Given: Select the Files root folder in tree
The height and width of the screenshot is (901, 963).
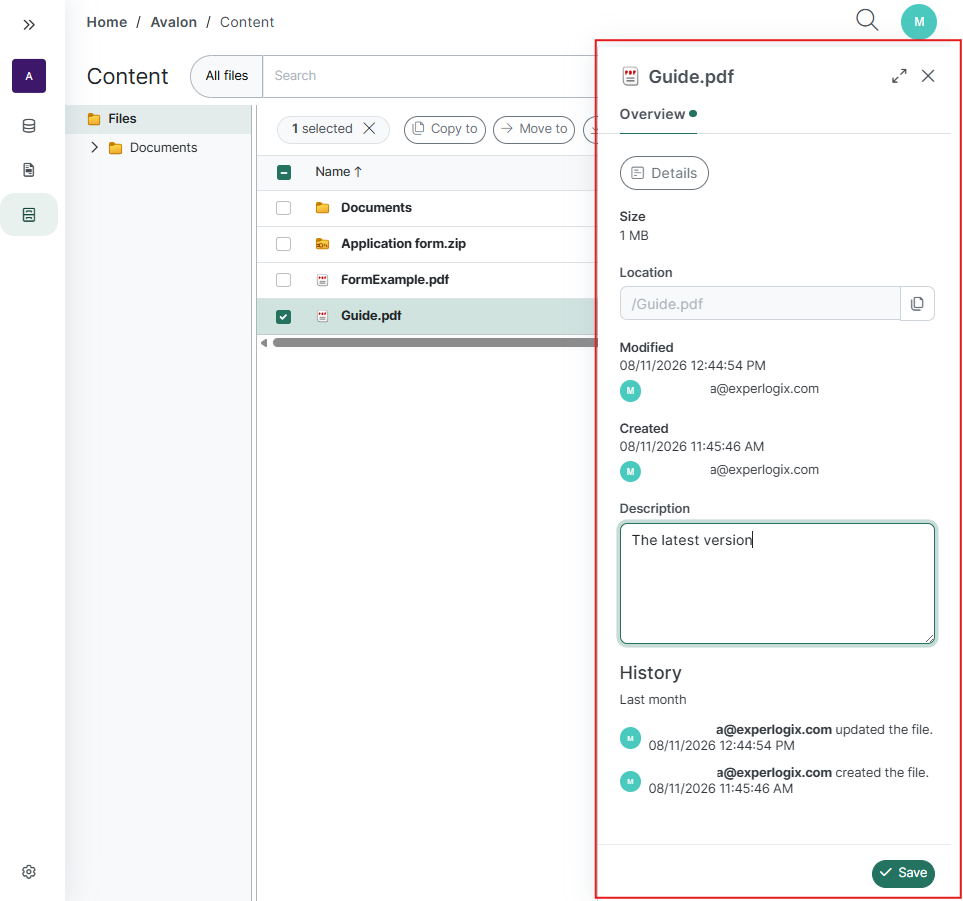Looking at the screenshot, I should (158, 119).
